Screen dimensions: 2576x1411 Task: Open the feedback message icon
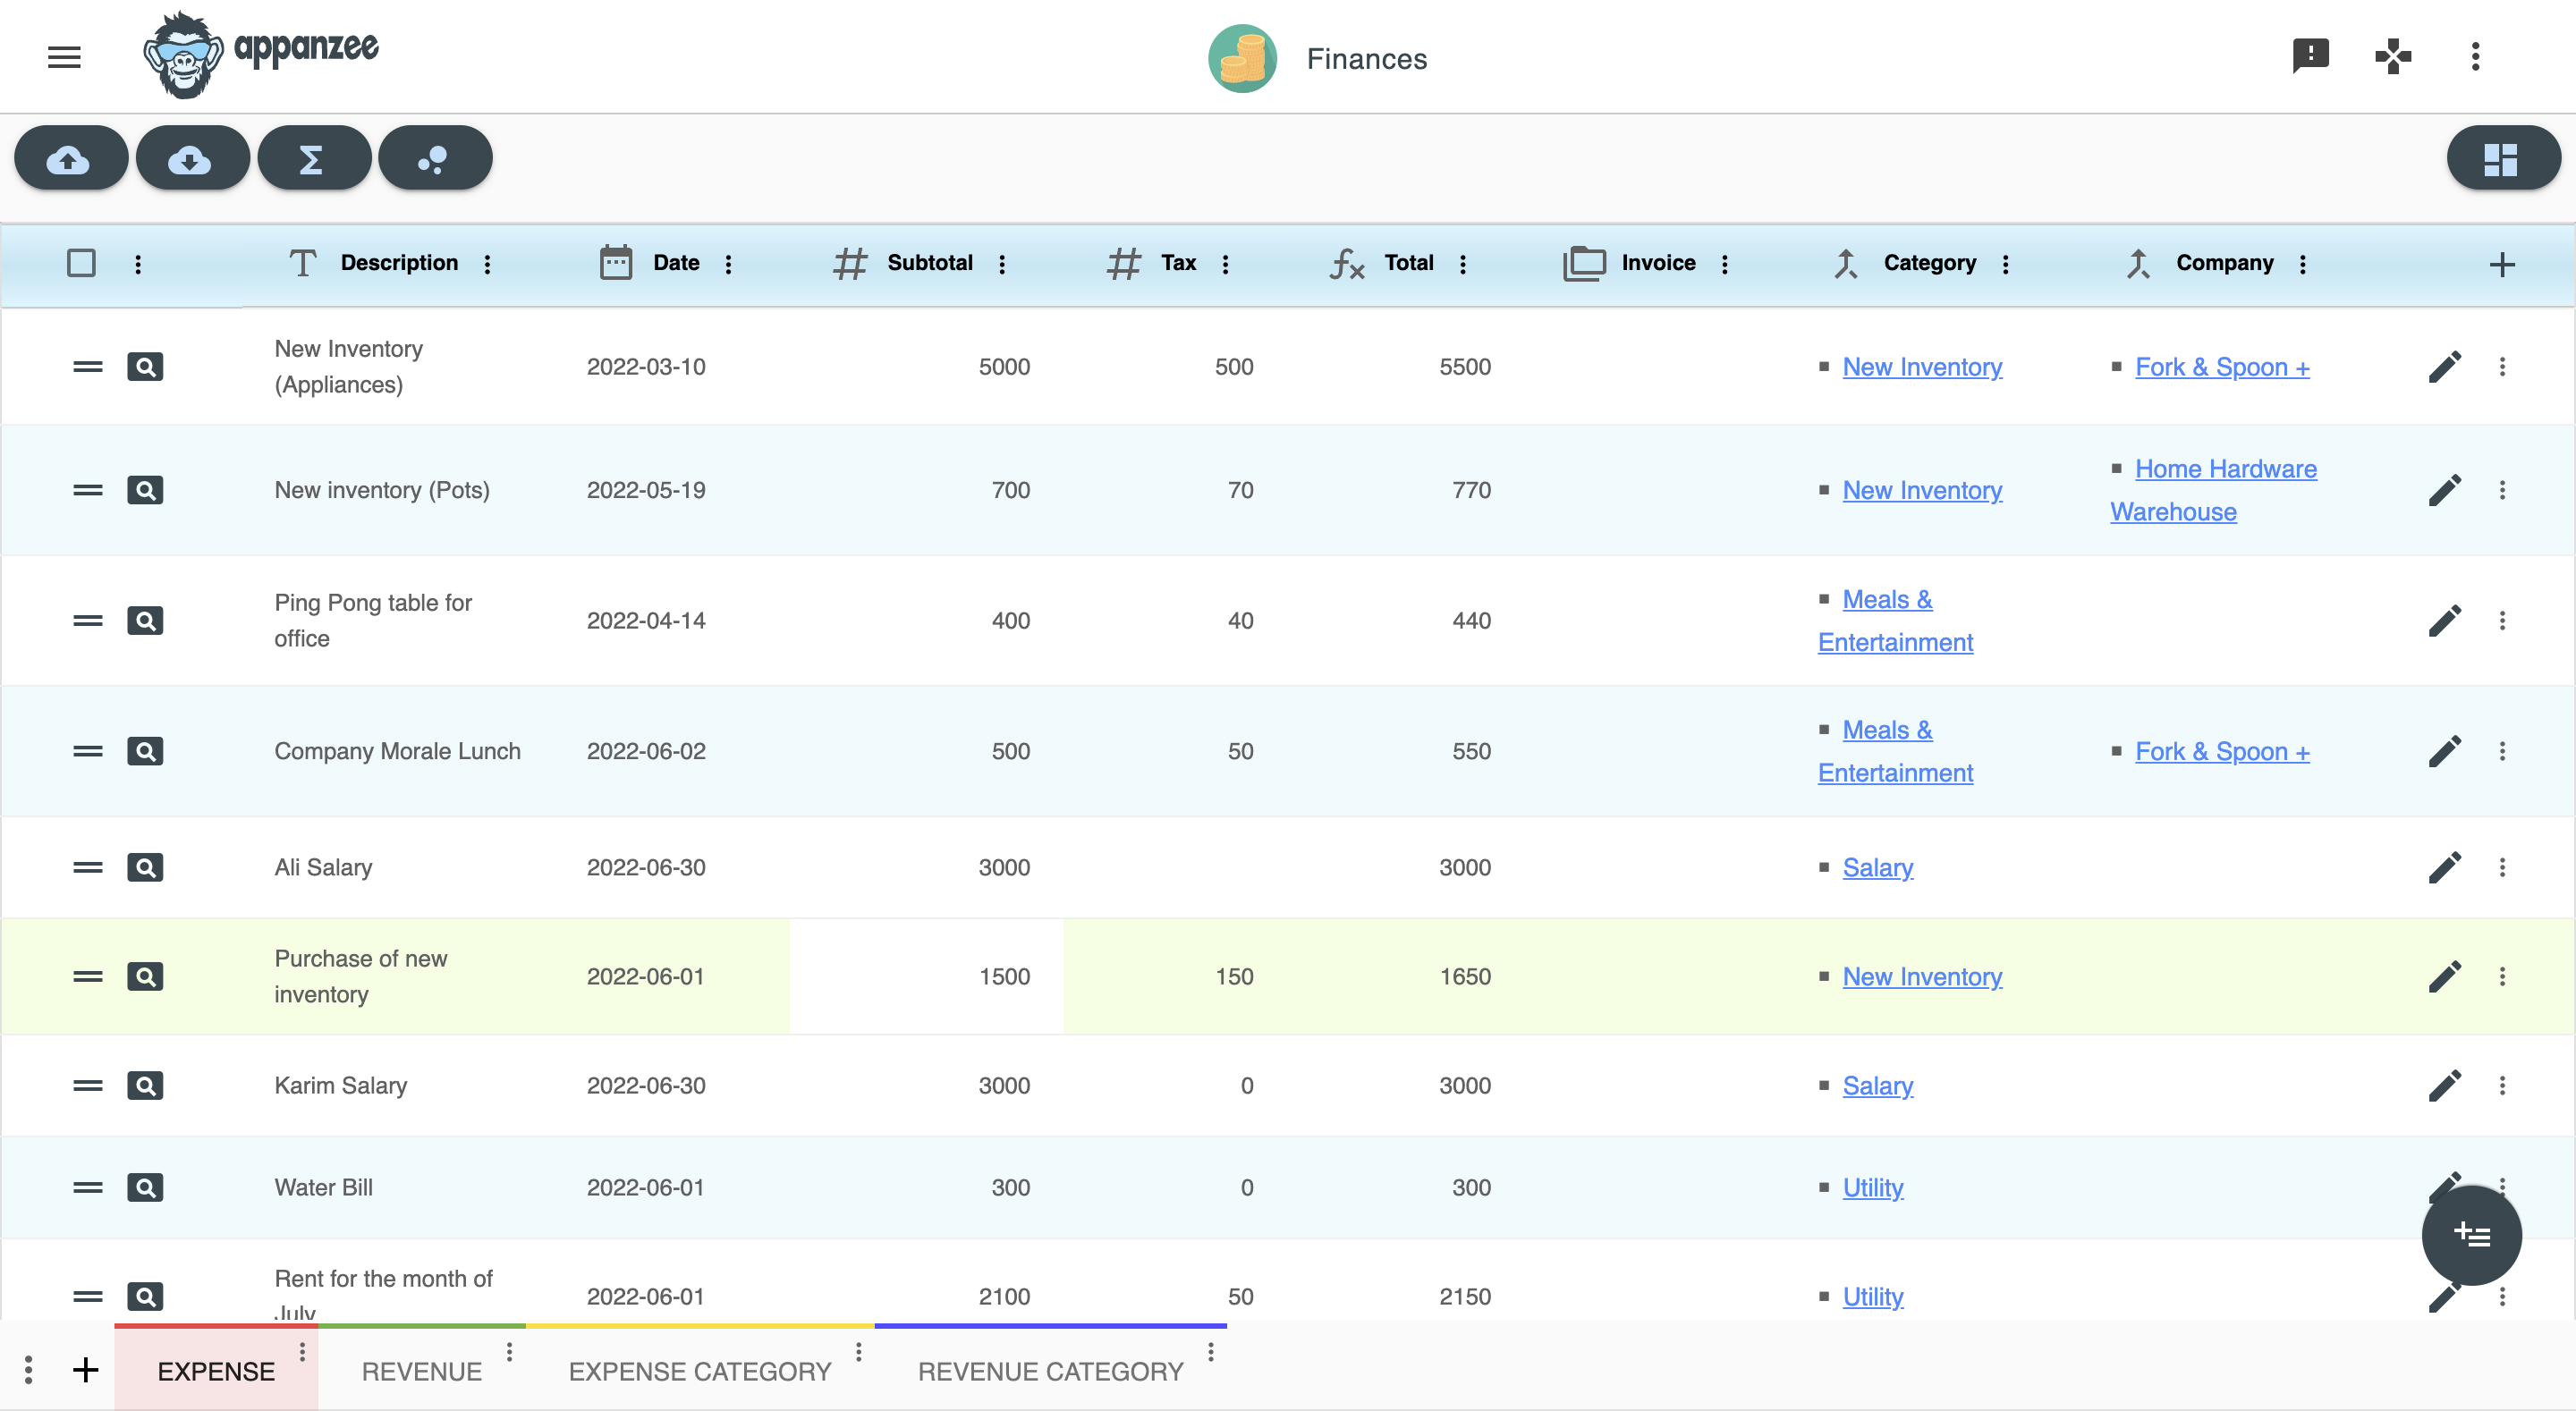tap(2310, 56)
